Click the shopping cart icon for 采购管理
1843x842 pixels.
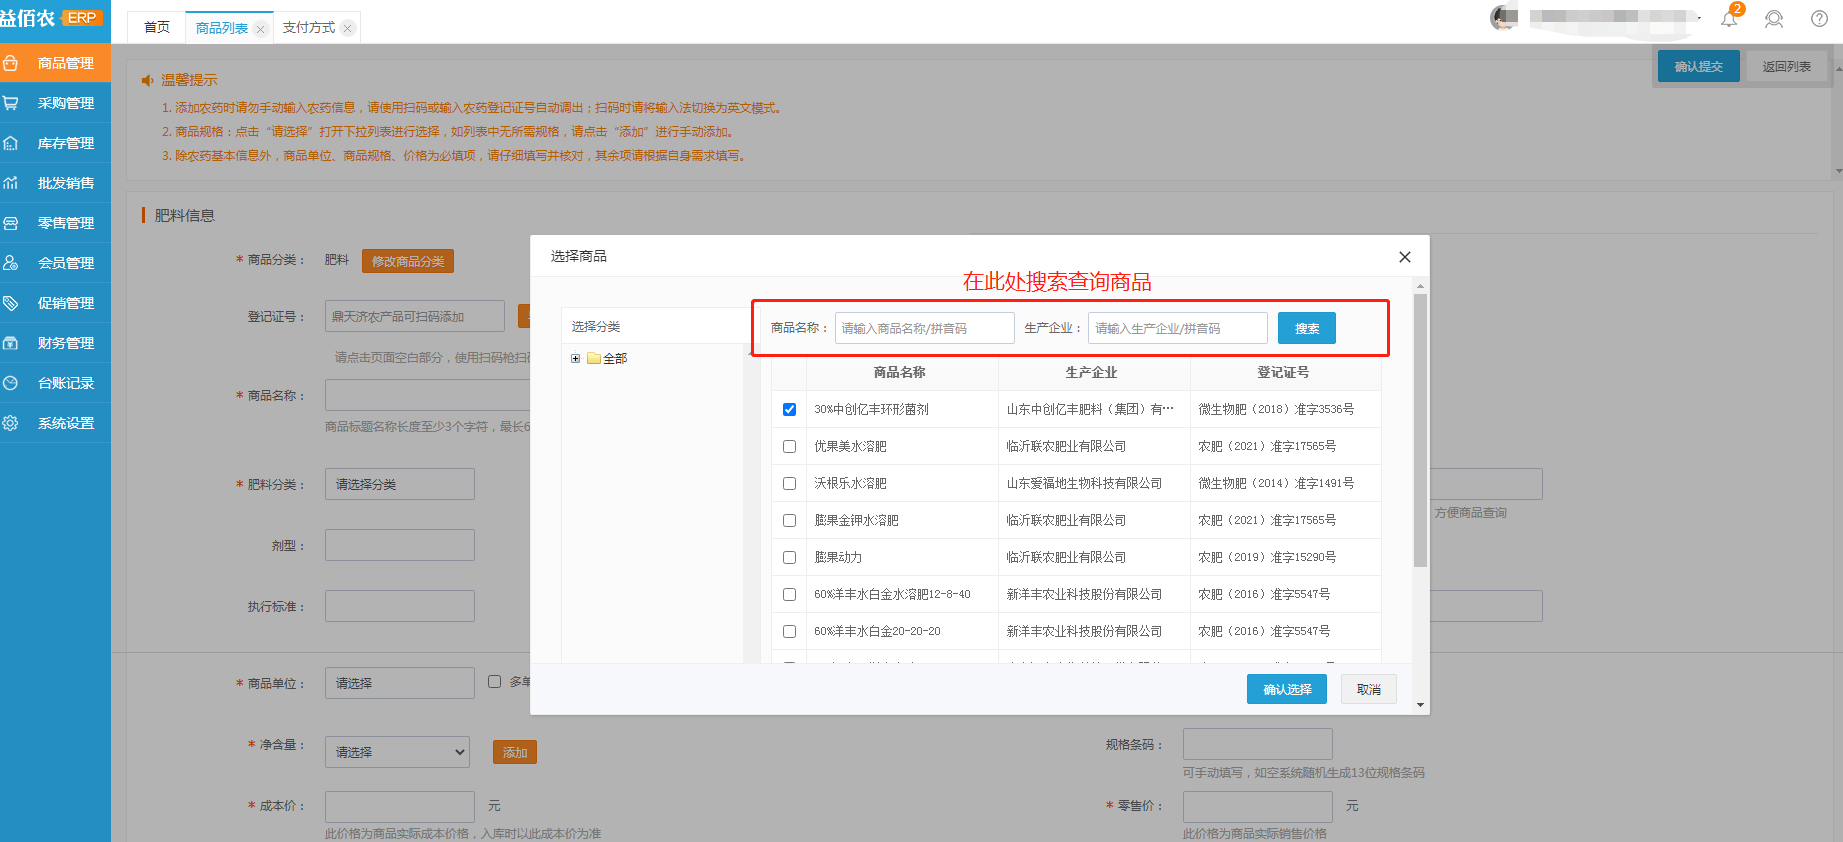point(11,103)
